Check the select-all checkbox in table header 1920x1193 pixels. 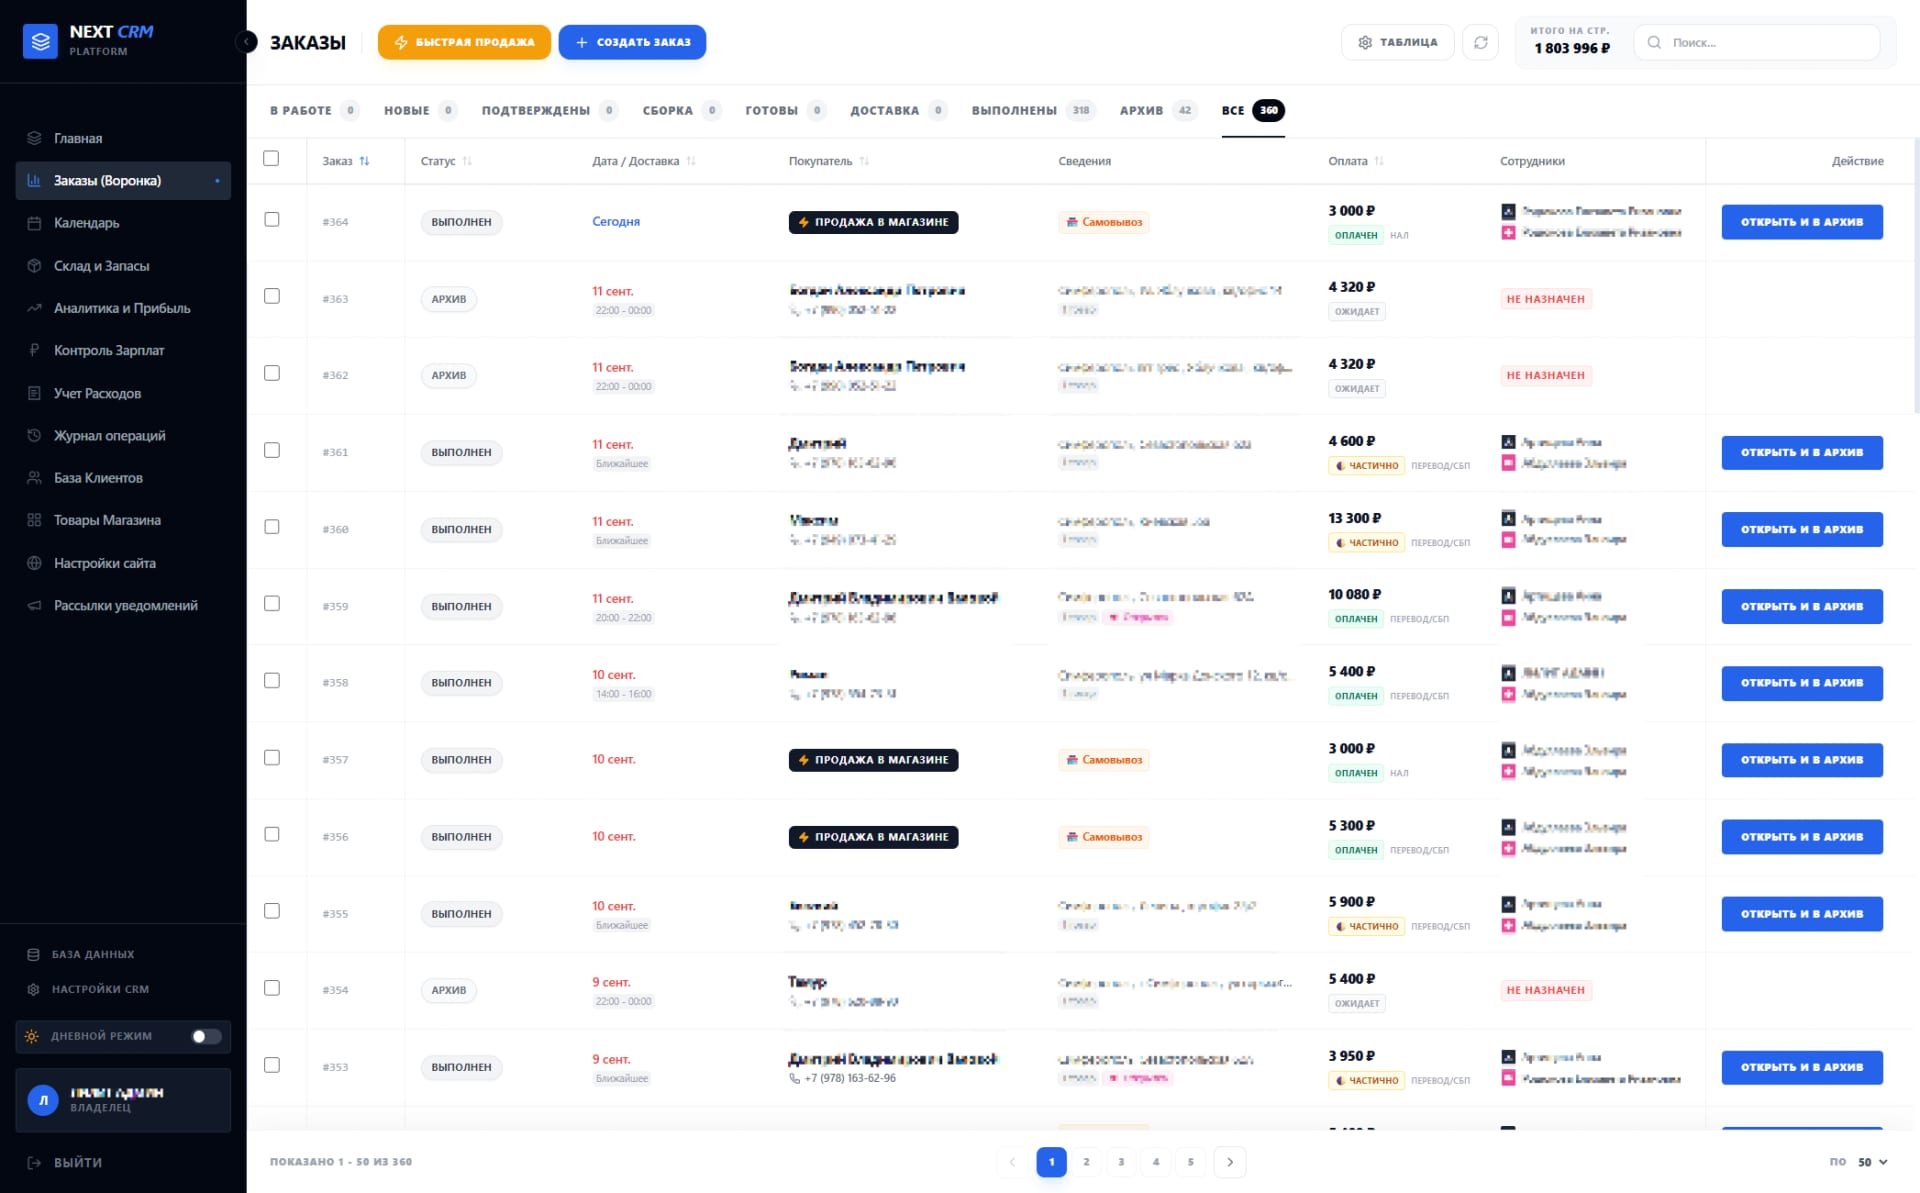(x=271, y=158)
